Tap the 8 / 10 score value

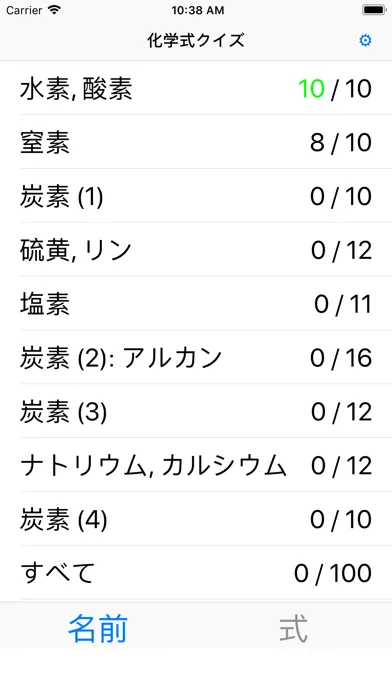pos(341,142)
